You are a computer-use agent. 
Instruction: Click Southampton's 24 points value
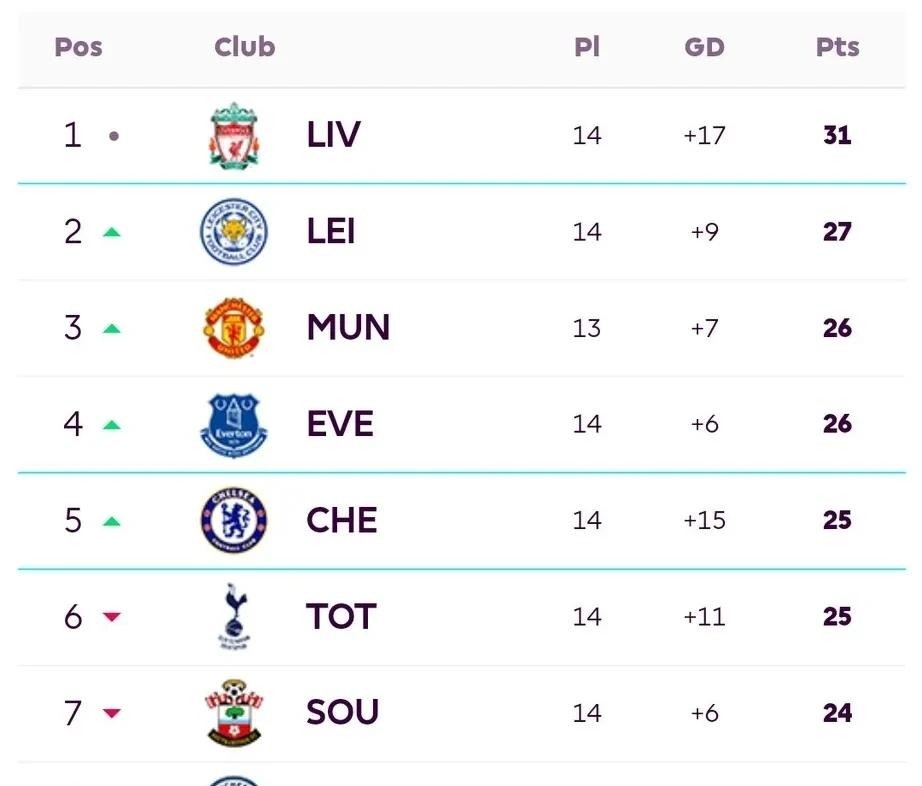[837, 713]
